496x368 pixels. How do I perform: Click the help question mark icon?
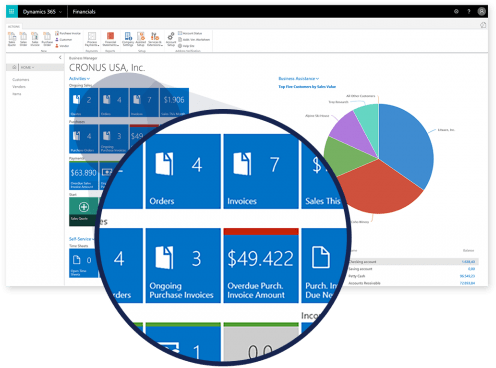469,12
